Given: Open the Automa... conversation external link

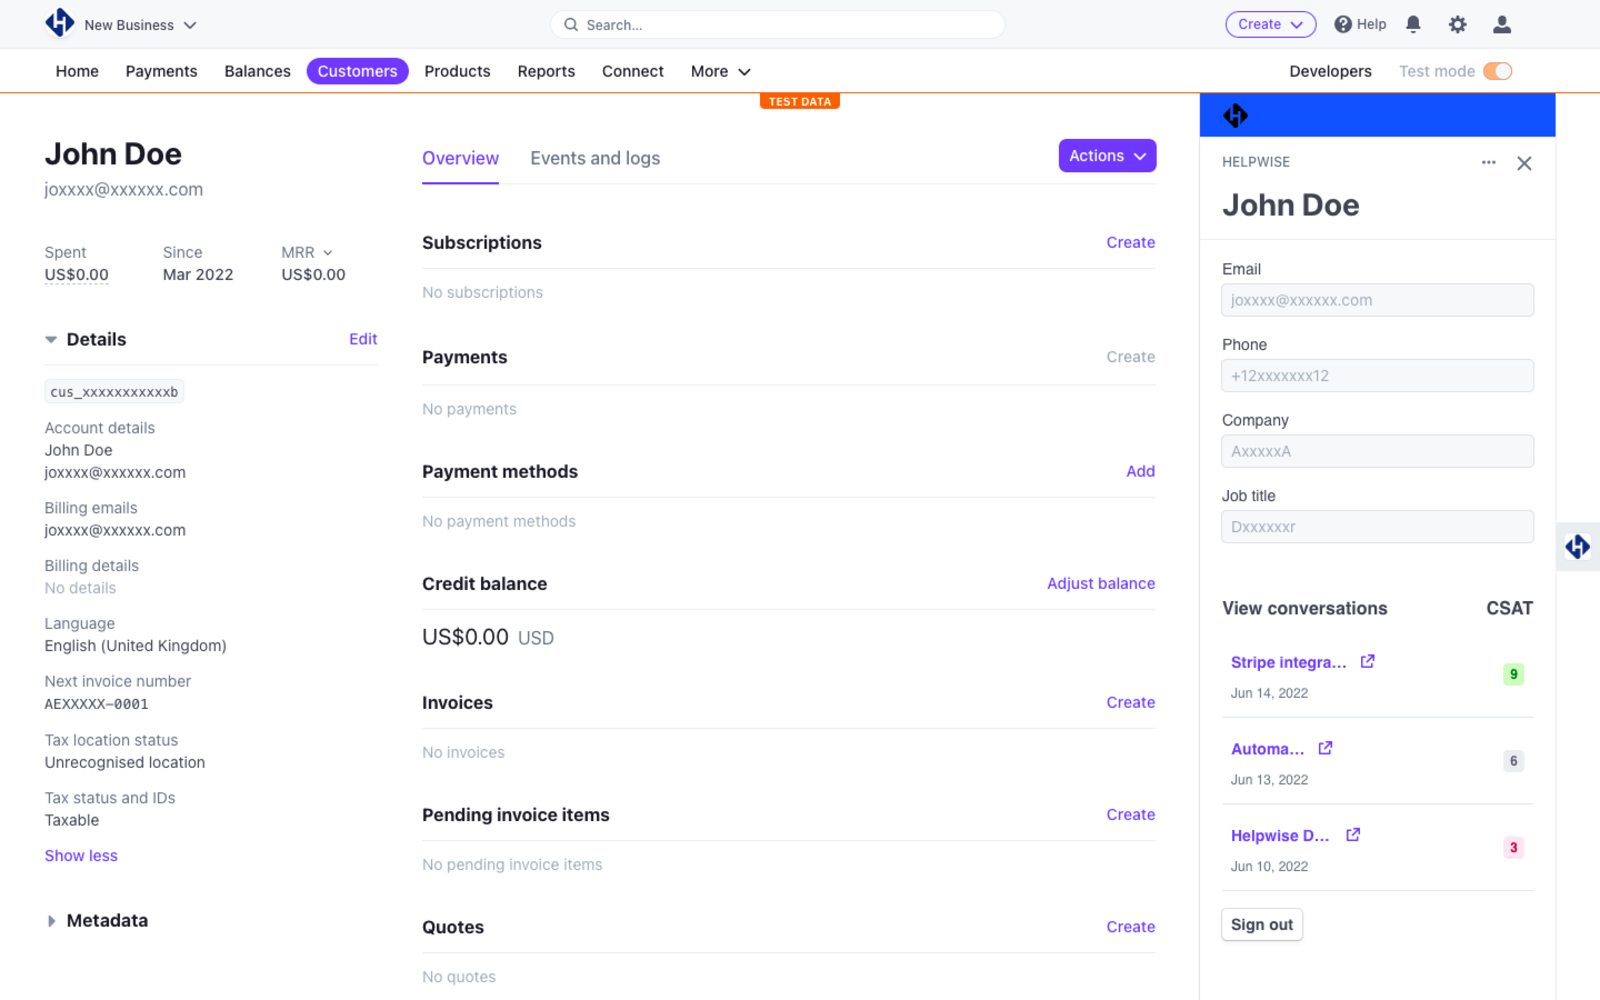Looking at the screenshot, I should [1325, 747].
